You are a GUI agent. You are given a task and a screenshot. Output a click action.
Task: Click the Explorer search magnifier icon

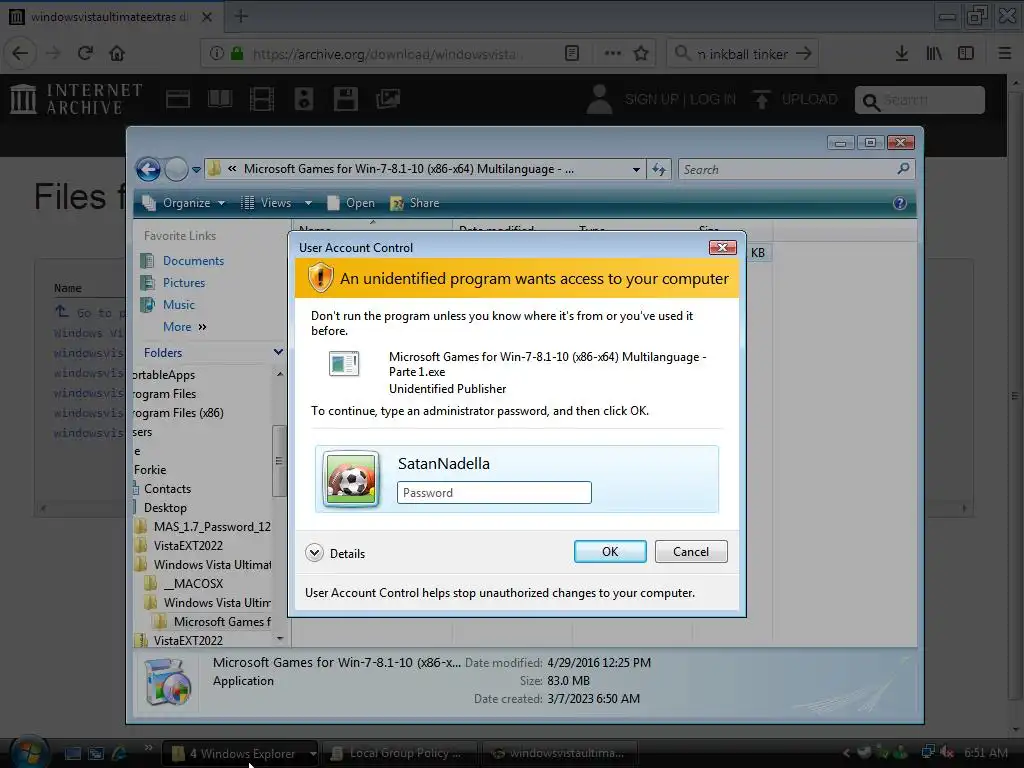pos(903,169)
